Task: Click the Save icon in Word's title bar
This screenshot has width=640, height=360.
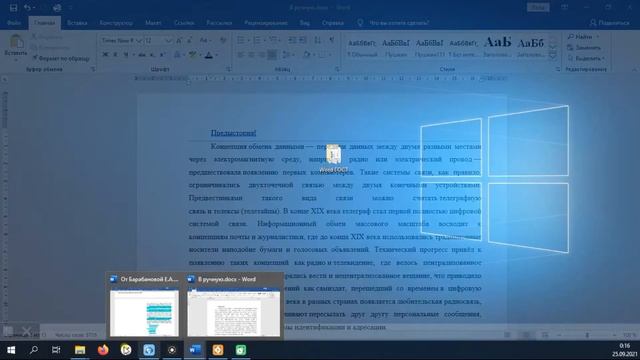Action: tap(13, 8)
